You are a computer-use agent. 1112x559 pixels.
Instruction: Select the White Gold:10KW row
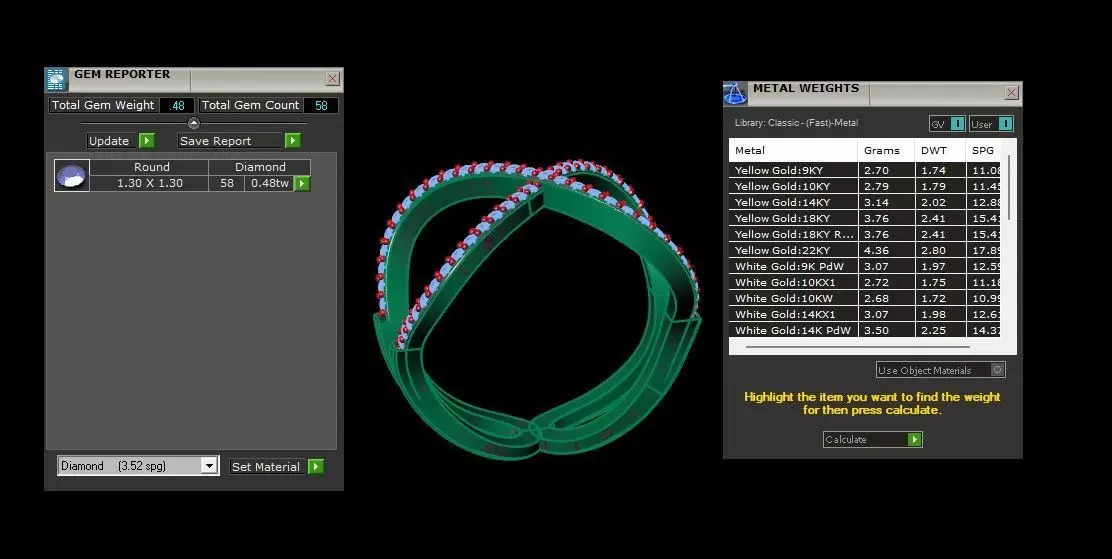pos(864,298)
